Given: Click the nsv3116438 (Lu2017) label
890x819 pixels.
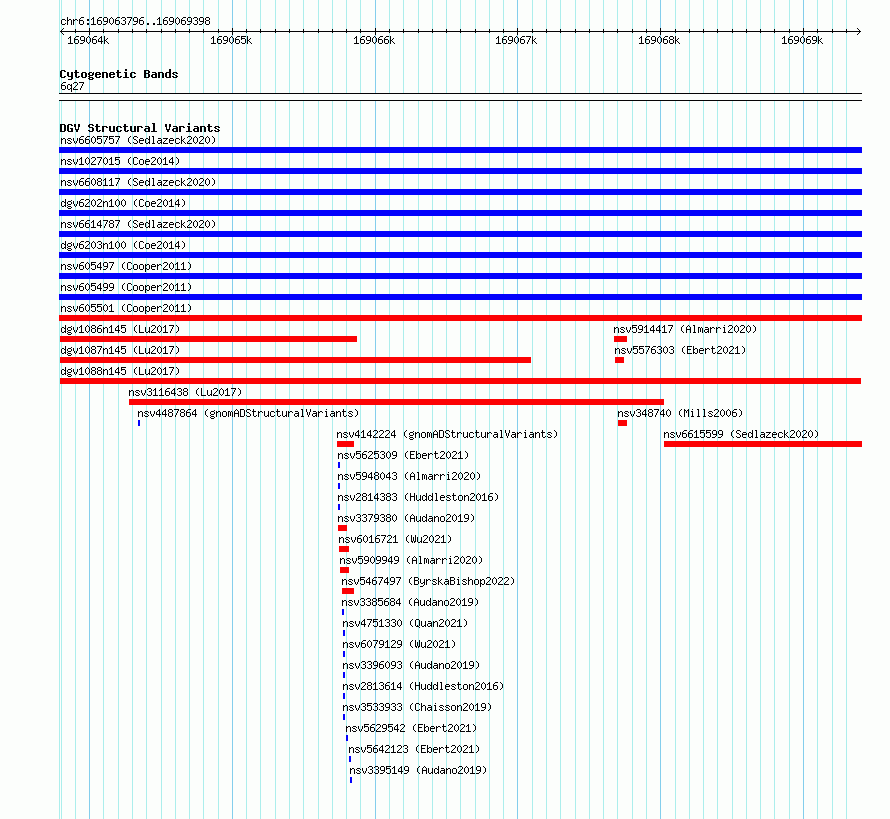Looking at the screenshot, I should coord(185,392).
